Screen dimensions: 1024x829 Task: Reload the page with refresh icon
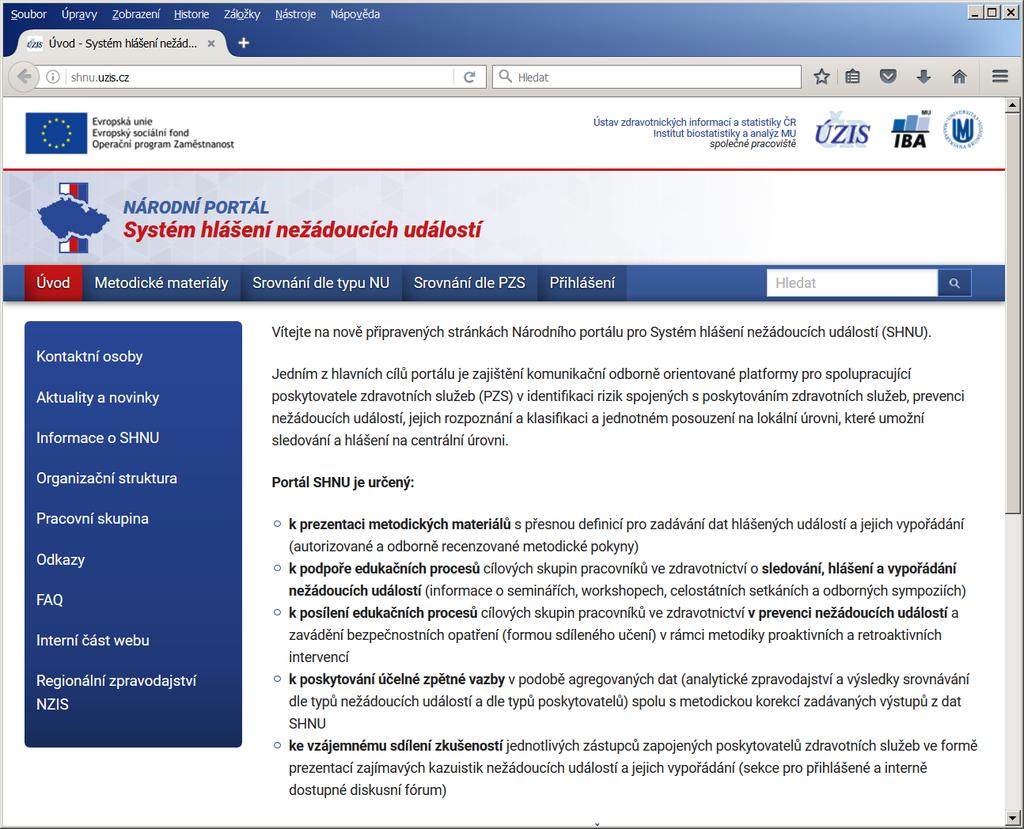pos(469,77)
